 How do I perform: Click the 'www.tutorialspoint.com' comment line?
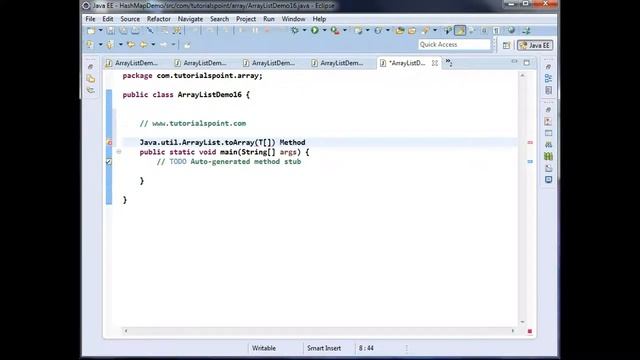pos(193,123)
